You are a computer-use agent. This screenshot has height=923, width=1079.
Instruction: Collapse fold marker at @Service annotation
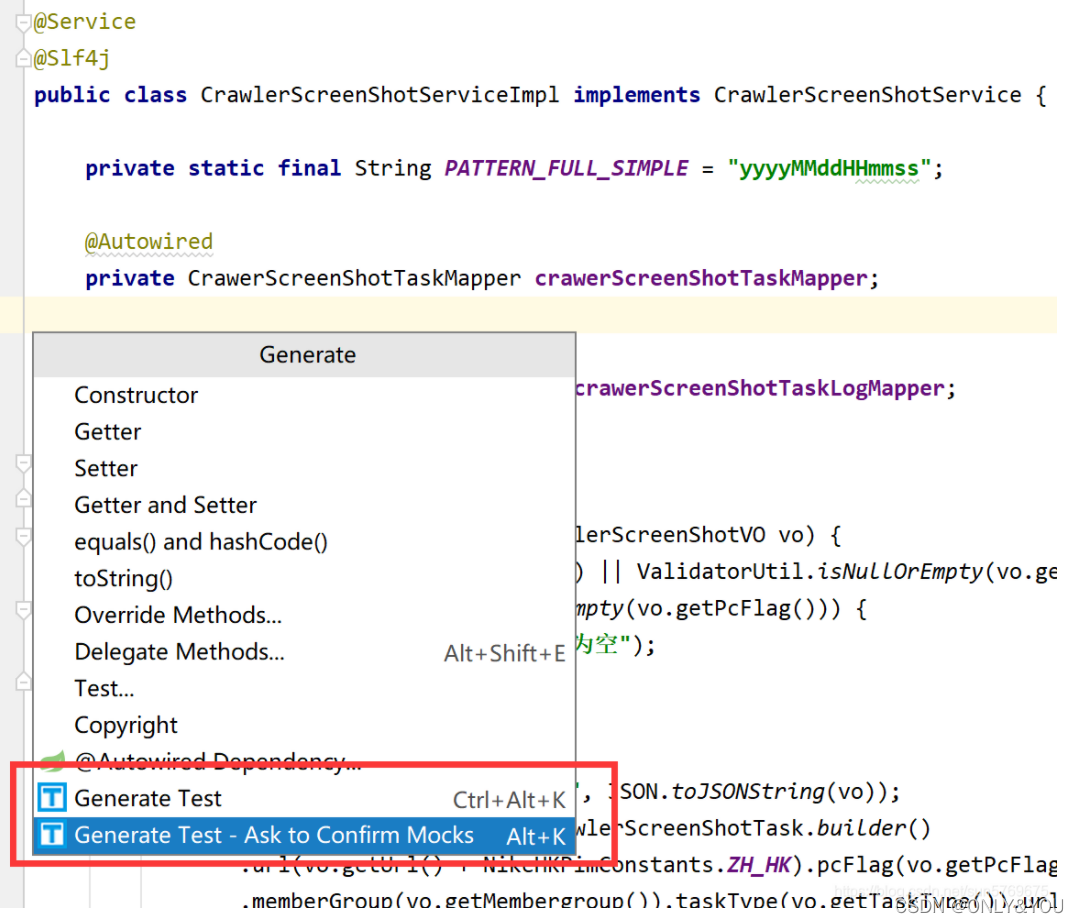[23, 23]
